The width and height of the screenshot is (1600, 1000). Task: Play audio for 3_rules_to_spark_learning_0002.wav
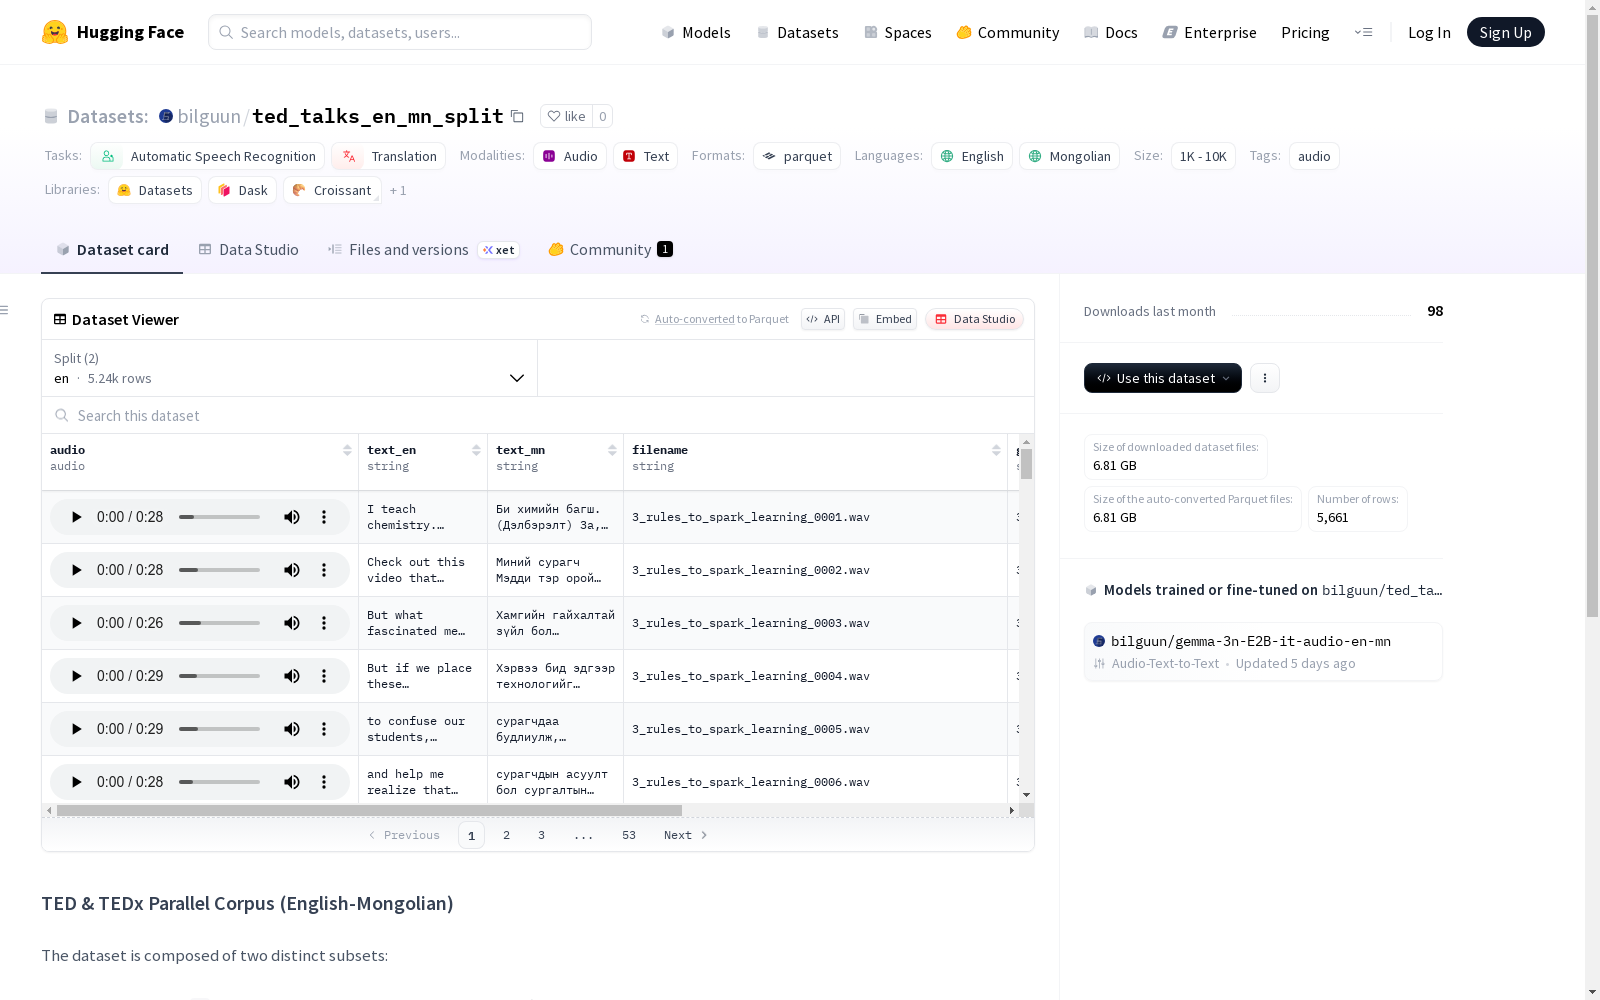tap(76, 570)
